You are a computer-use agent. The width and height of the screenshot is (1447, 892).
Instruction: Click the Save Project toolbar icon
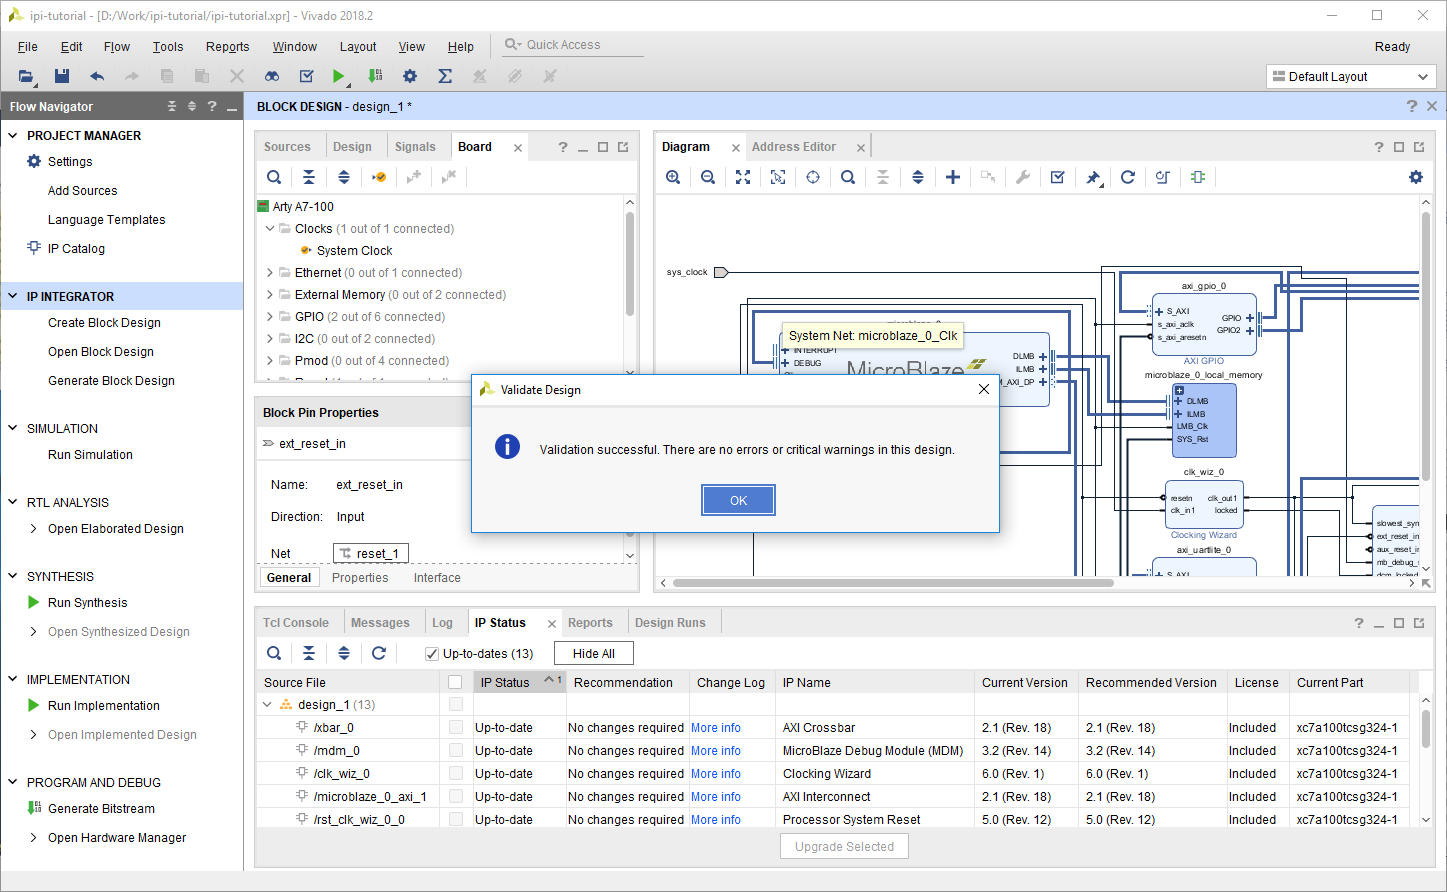[x=62, y=76]
